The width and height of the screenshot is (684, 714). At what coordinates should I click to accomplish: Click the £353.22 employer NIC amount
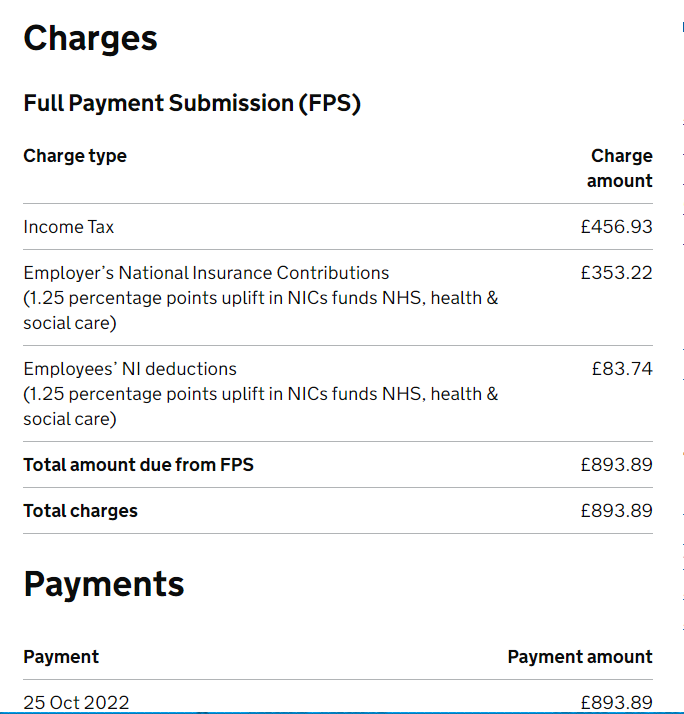tap(616, 273)
